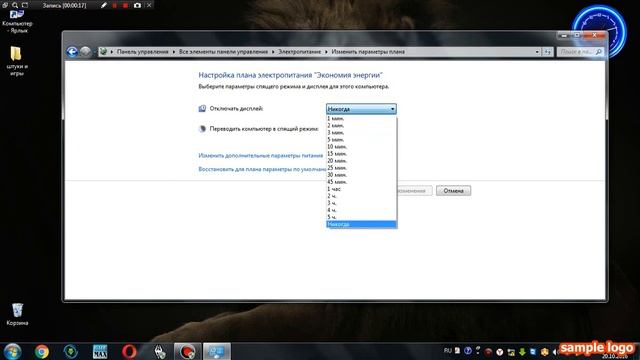Choose 5 мин. from the display timeout list
This screenshot has width=640, height=360.
click(361, 140)
